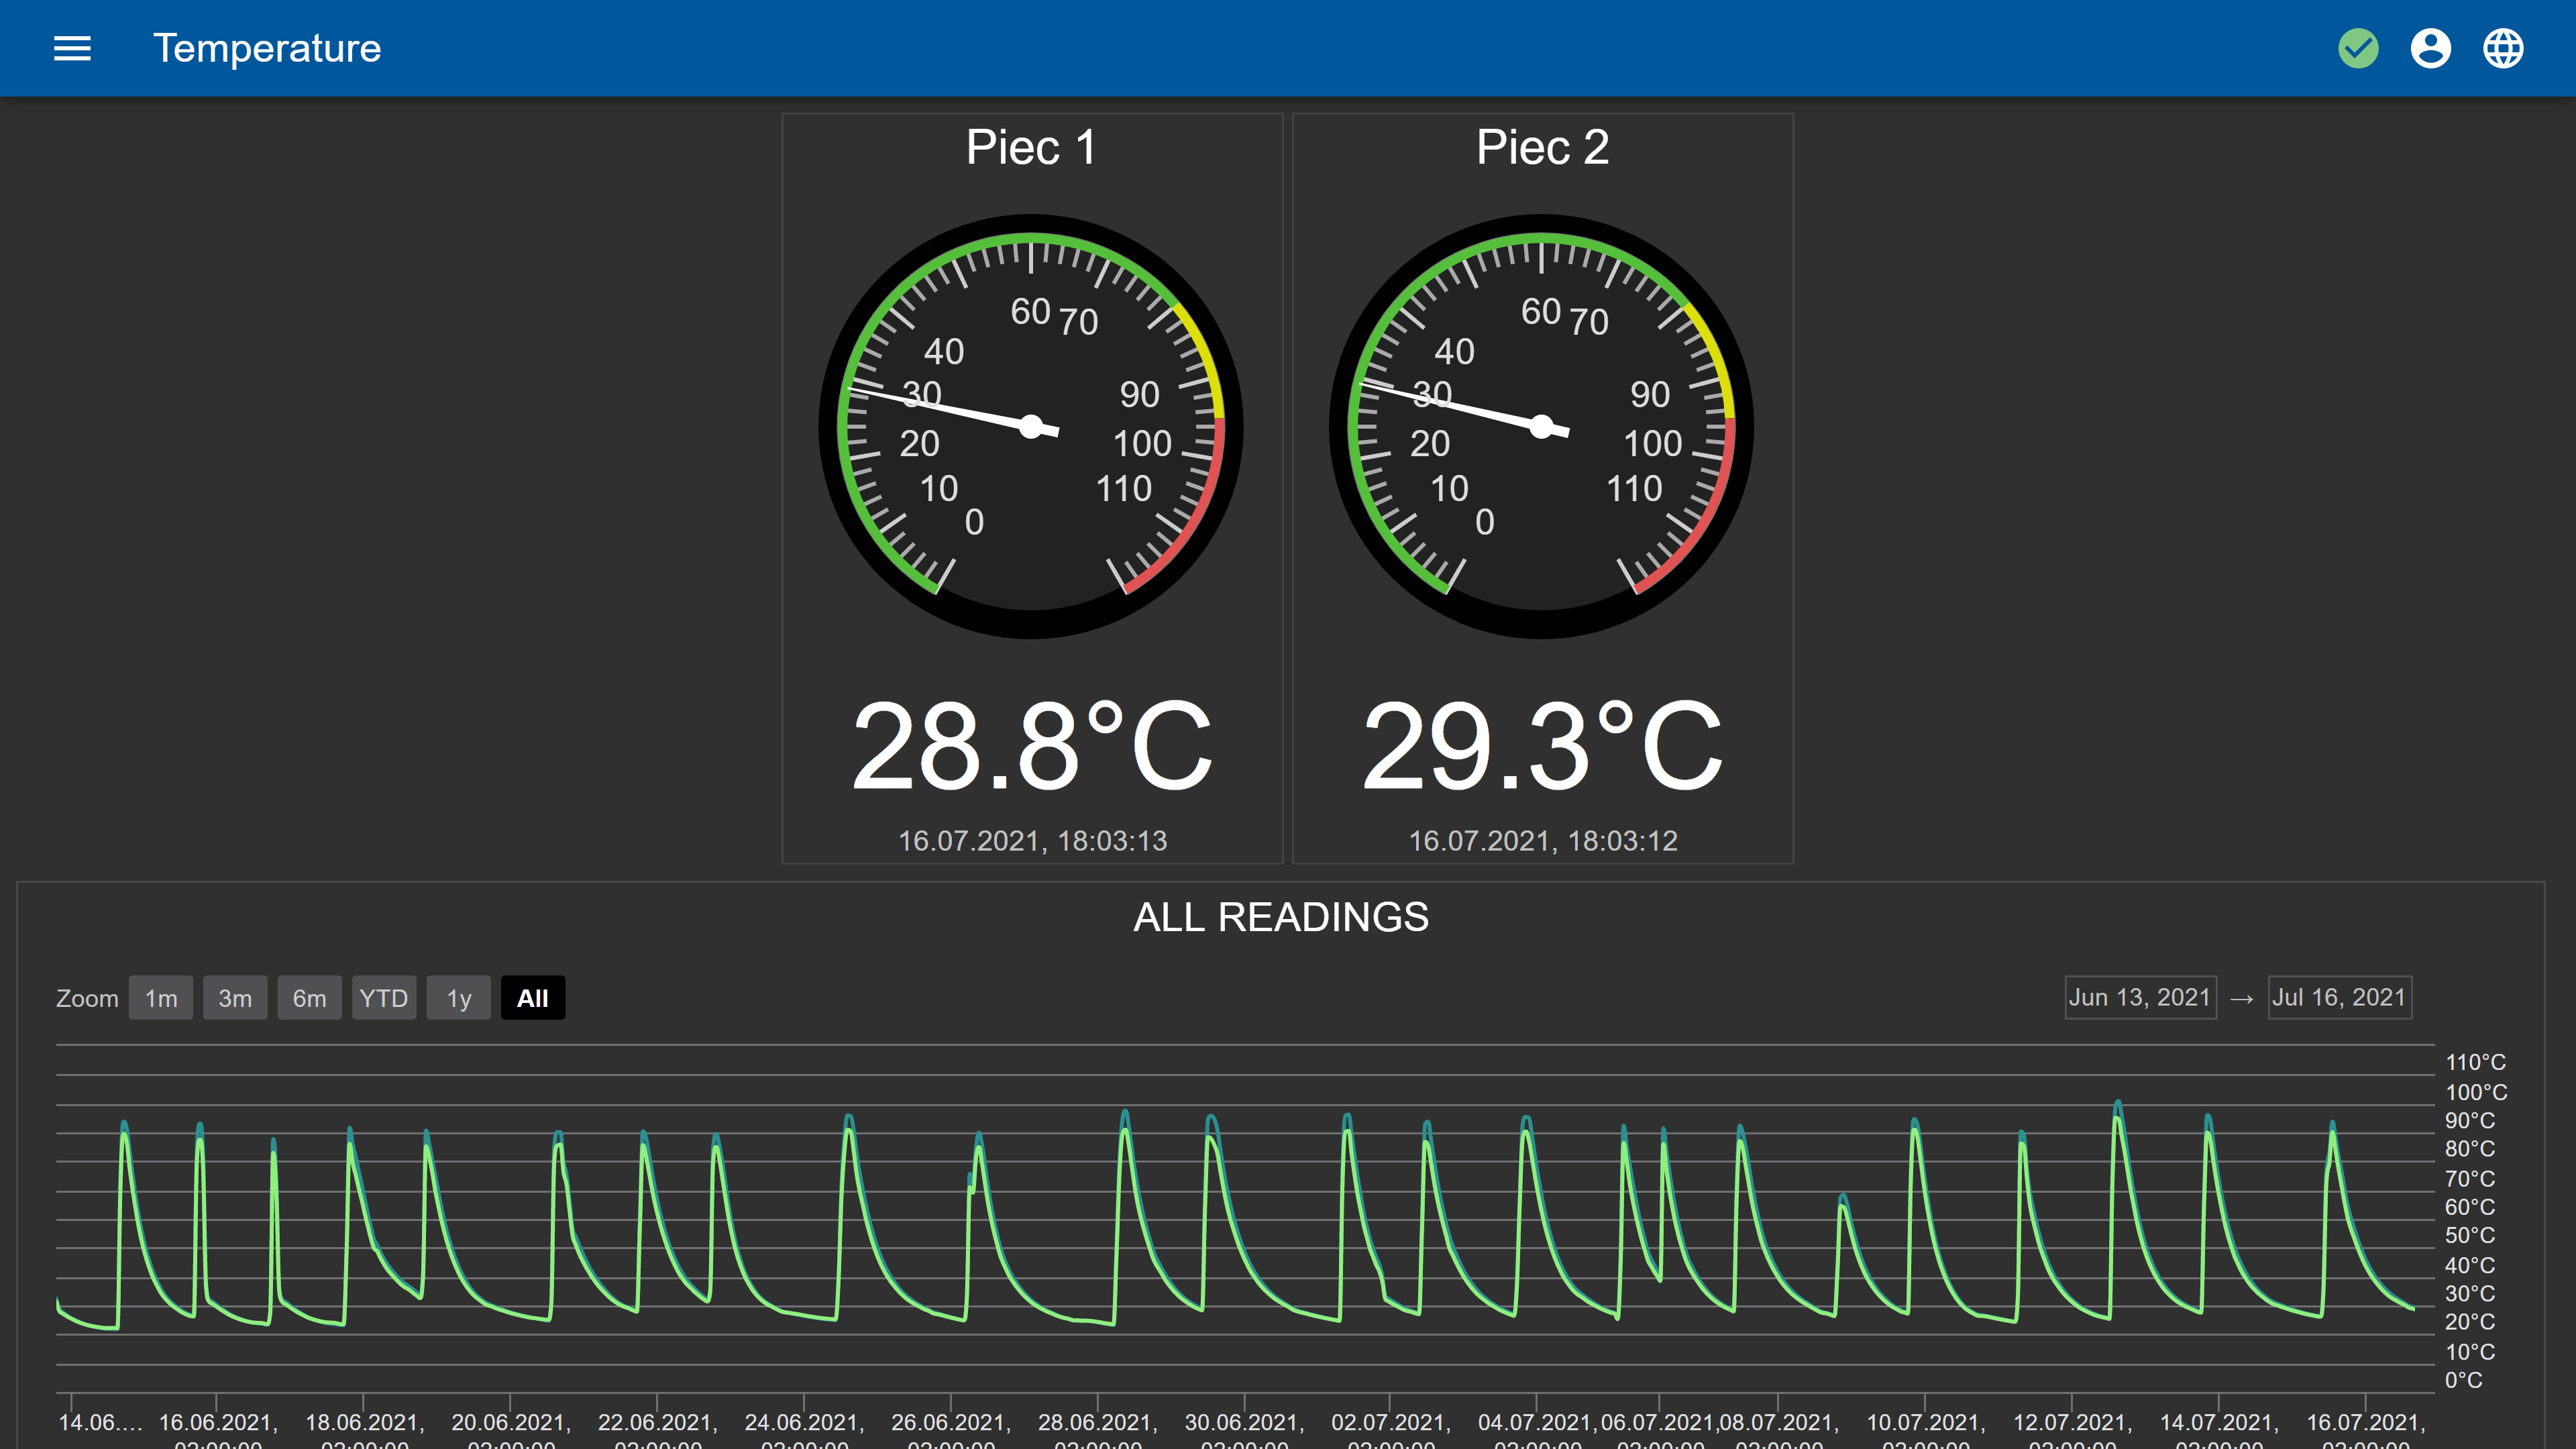Click the ALL READINGS chart title
2576x1449 pixels.
(1281, 917)
